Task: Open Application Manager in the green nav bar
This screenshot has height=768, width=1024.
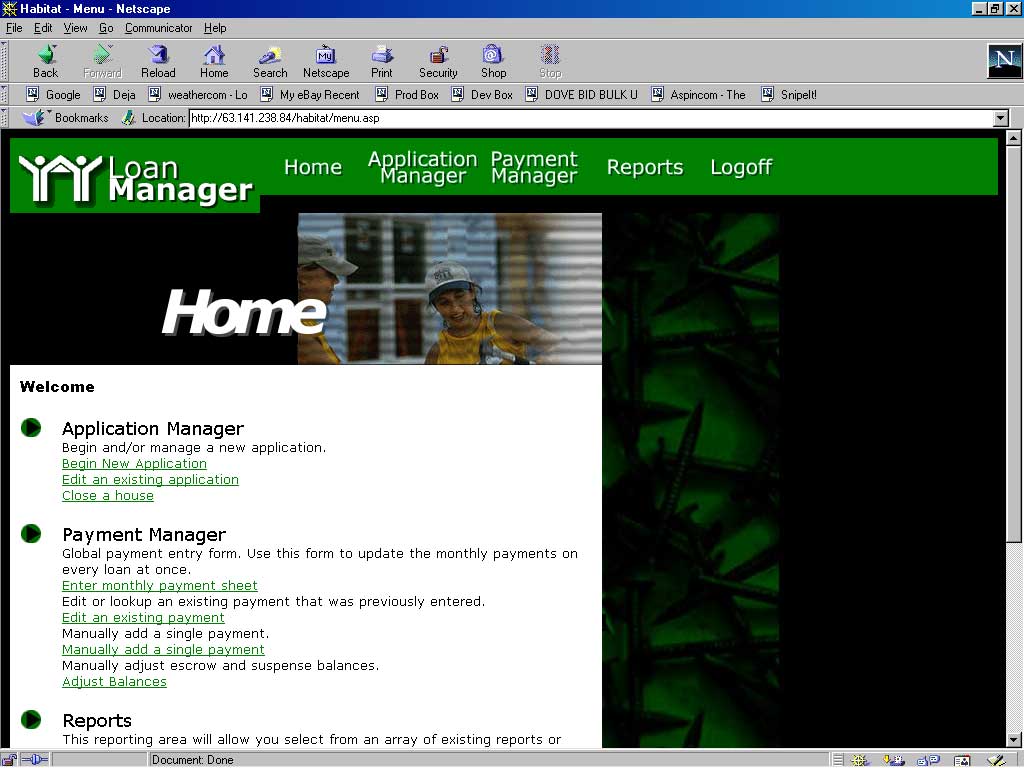Action: [x=423, y=167]
